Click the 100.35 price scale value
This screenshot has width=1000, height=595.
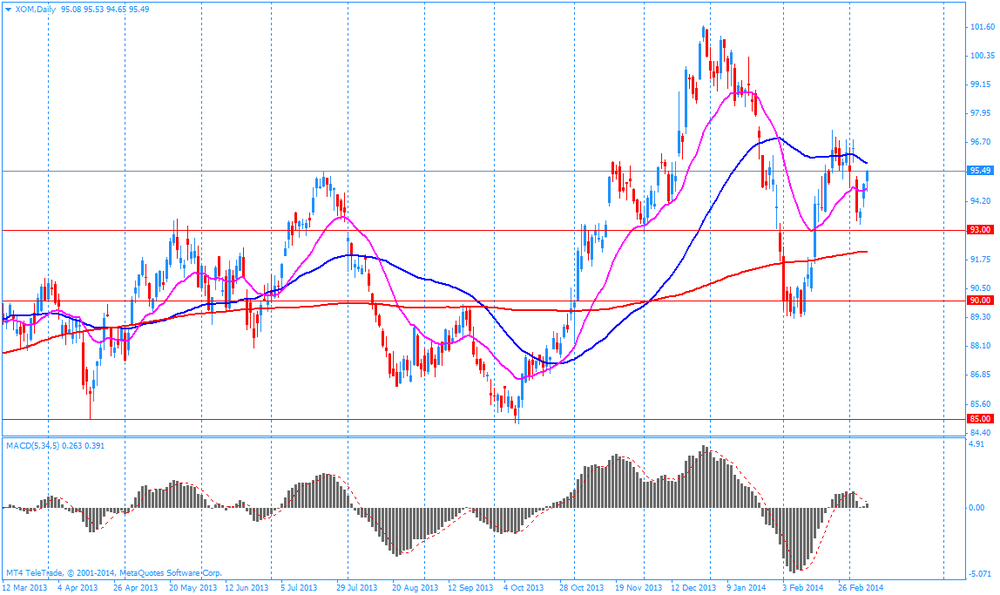[982, 55]
